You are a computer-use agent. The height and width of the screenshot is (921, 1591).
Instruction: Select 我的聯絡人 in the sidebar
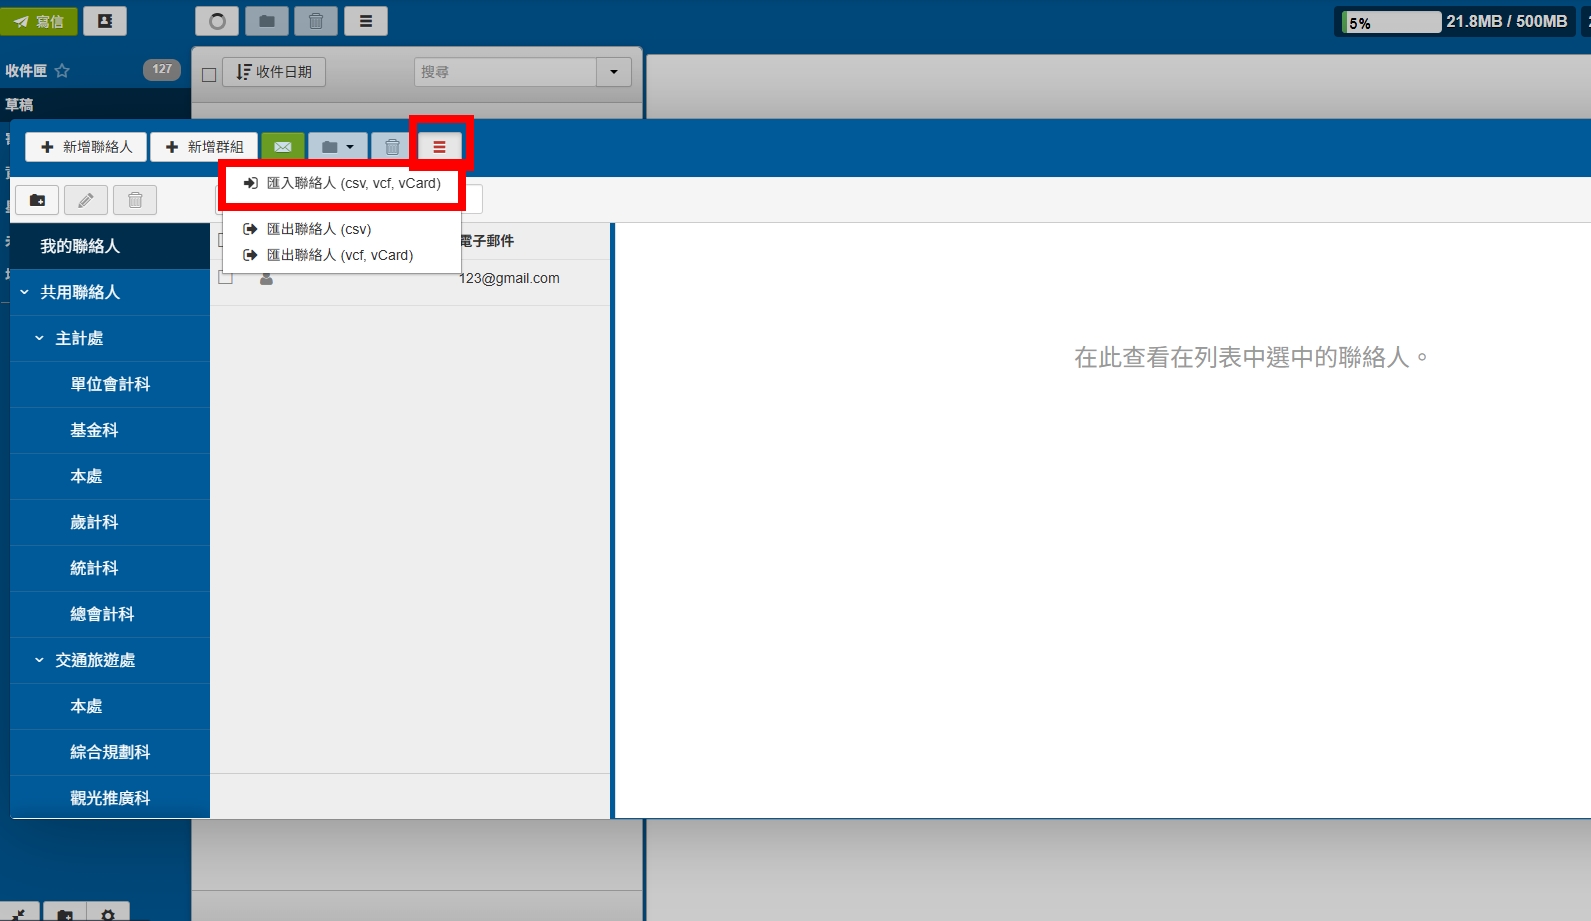click(110, 246)
